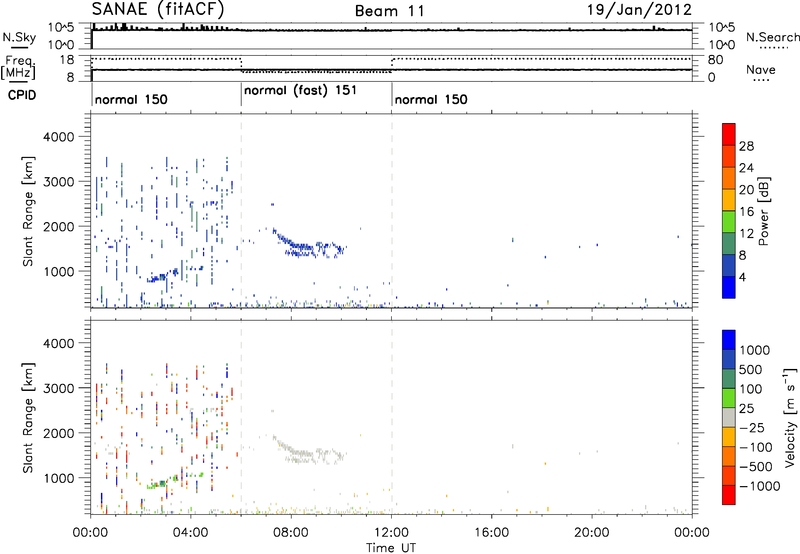
Task: Click the Velocity [m s-1] colorbar title
Action: tap(790, 417)
